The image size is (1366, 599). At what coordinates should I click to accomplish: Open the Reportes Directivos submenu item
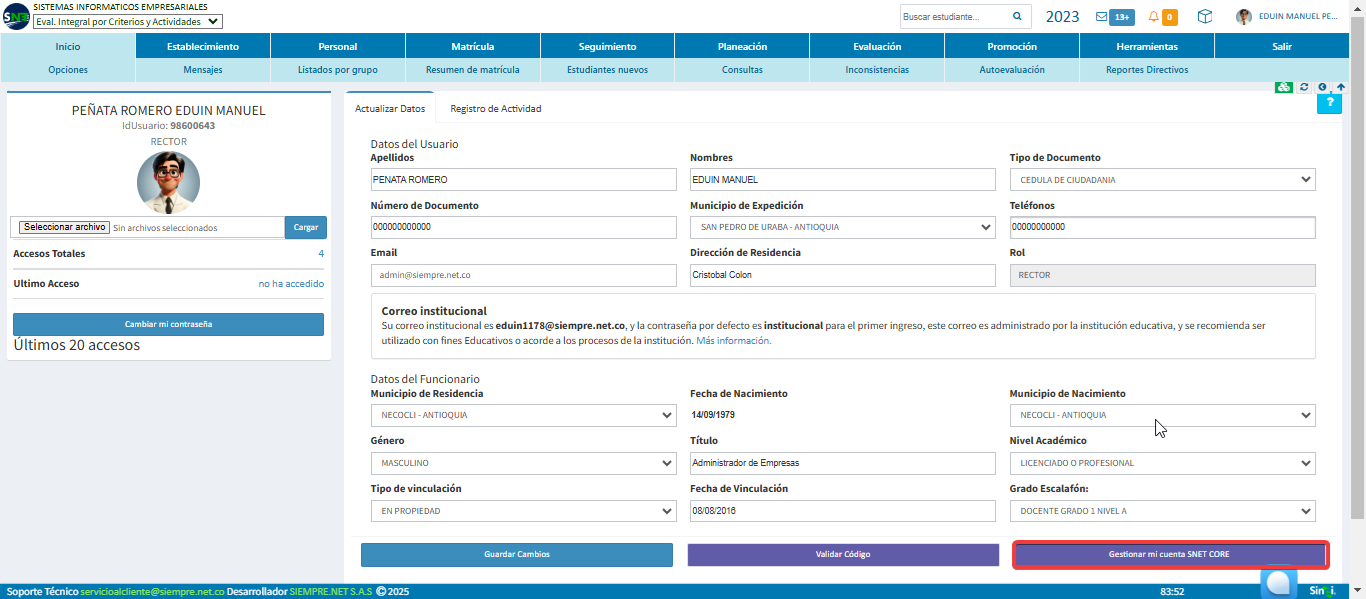(x=1147, y=70)
